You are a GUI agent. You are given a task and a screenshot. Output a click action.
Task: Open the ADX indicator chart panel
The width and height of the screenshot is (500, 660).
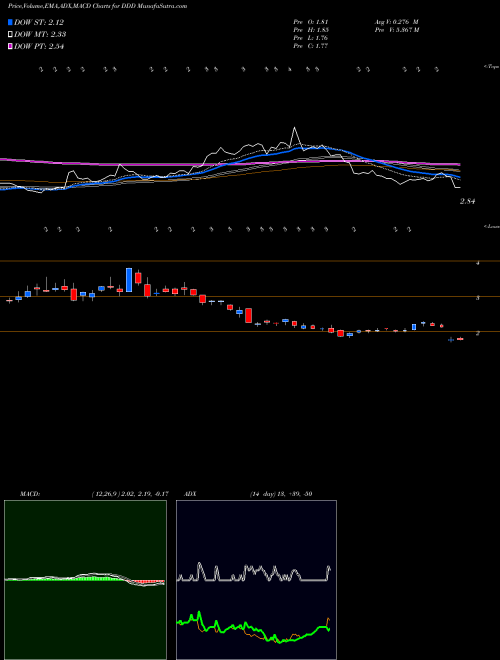pos(256,580)
